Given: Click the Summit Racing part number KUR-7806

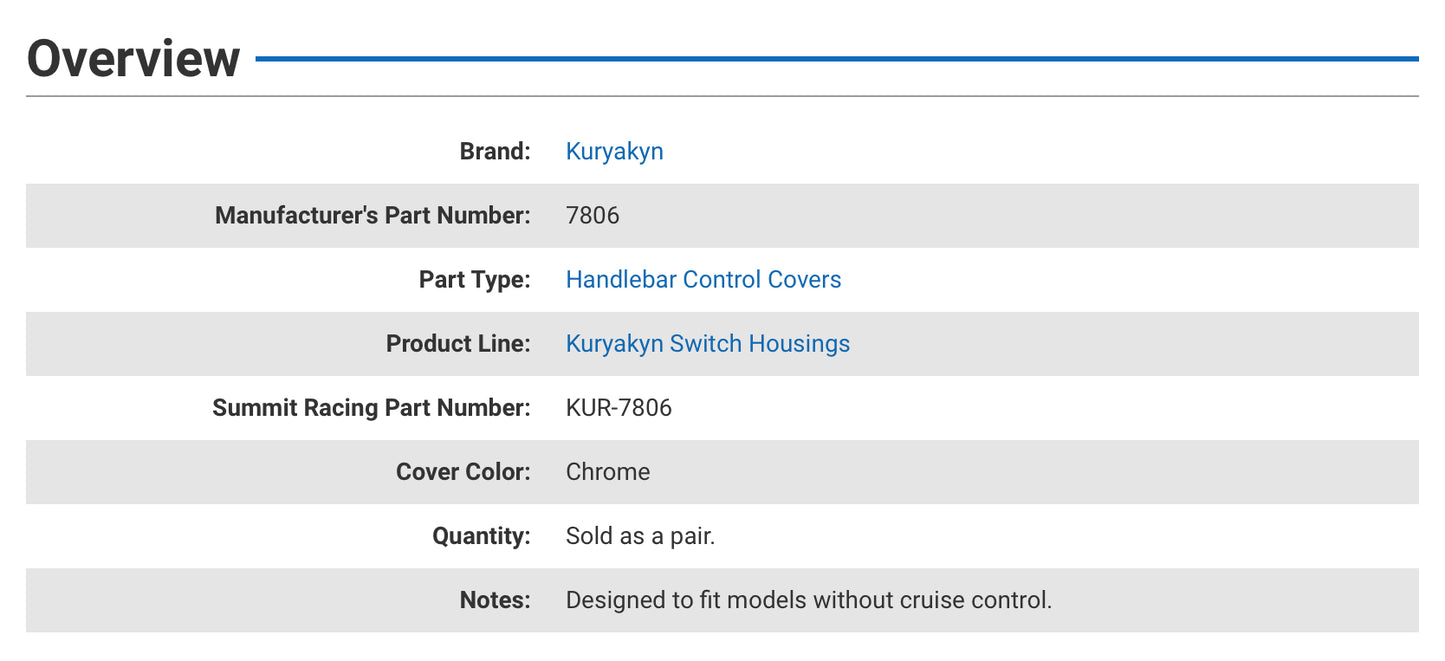Looking at the screenshot, I should (x=619, y=407).
